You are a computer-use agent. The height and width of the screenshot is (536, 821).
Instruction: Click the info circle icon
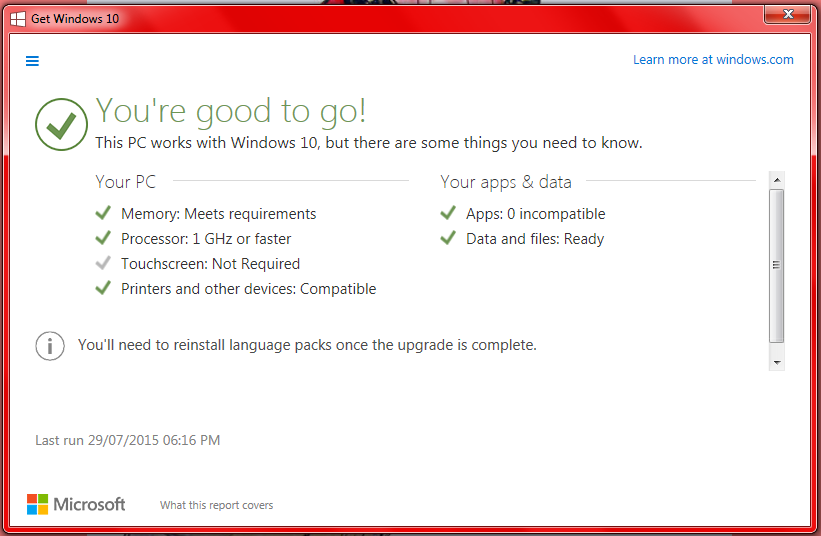[x=50, y=346]
